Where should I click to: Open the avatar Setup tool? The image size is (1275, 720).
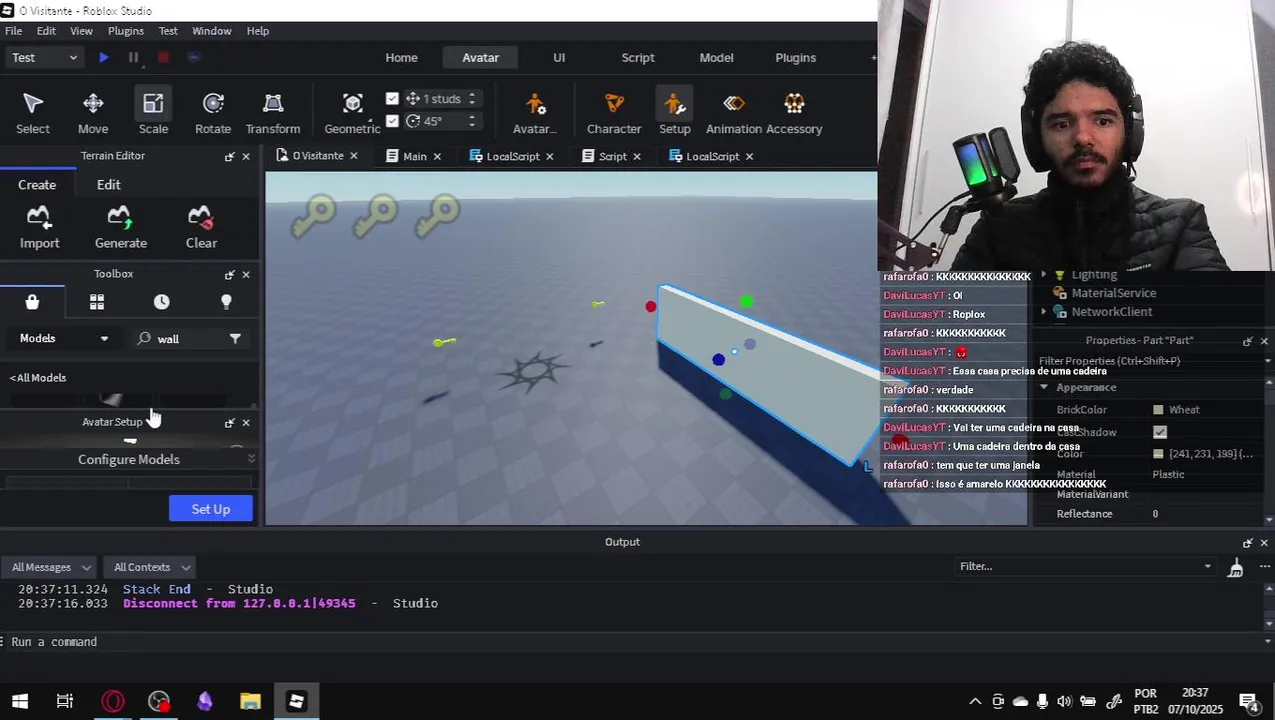675,113
